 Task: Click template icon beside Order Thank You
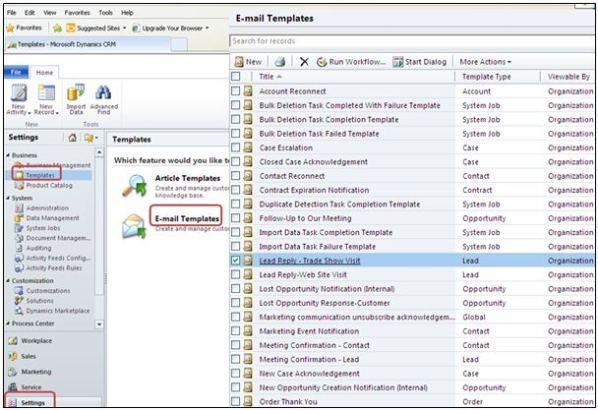248,401
